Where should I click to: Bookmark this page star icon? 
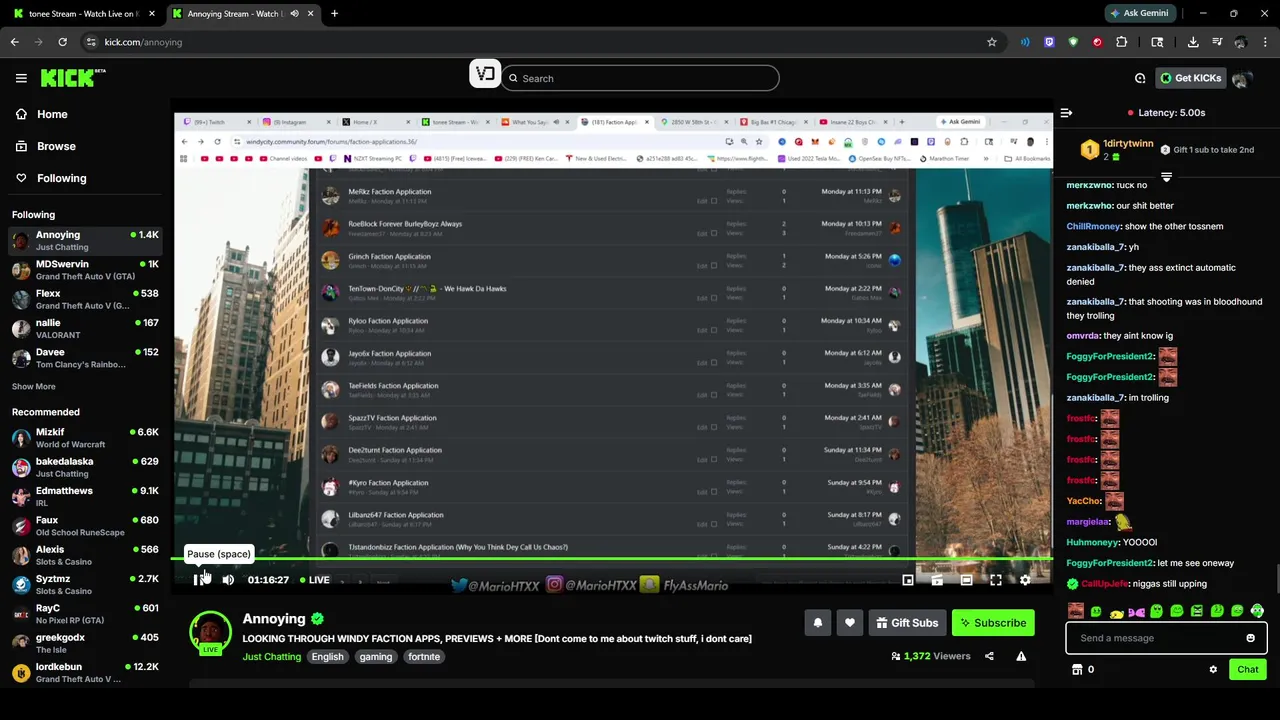(991, 42)
